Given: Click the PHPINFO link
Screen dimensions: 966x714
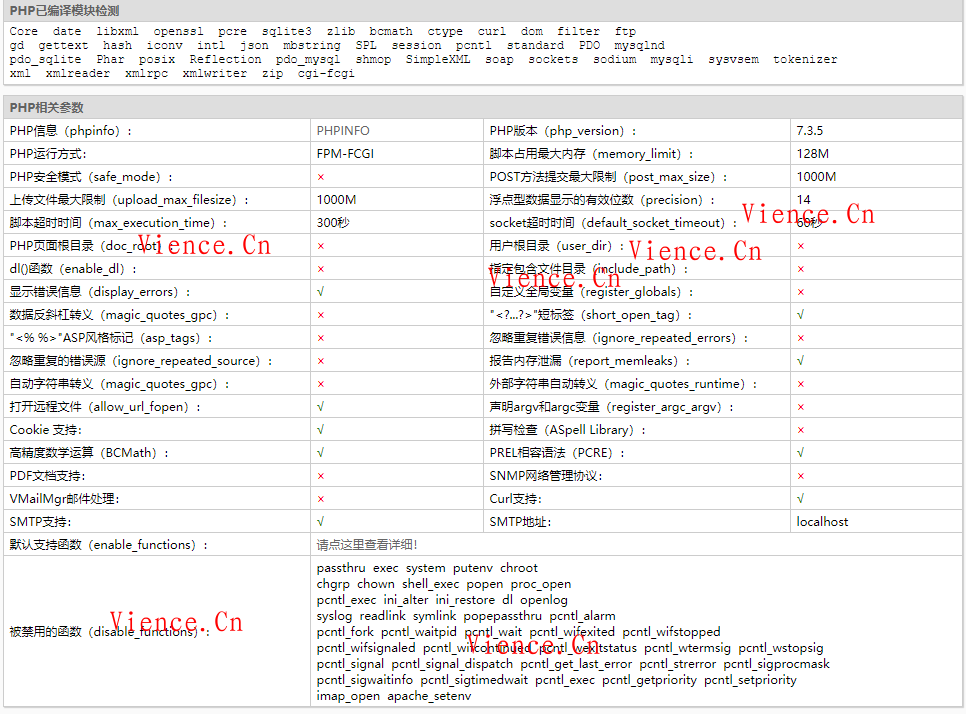Looking at the screenshot, I should pos(343,130).
